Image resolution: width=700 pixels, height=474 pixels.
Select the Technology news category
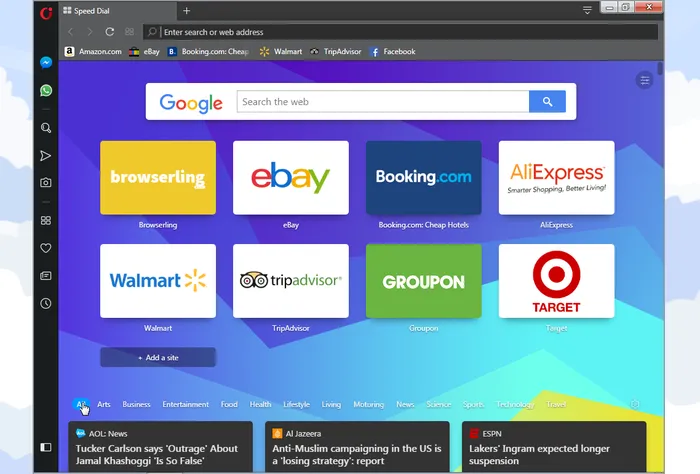point(515,404)
